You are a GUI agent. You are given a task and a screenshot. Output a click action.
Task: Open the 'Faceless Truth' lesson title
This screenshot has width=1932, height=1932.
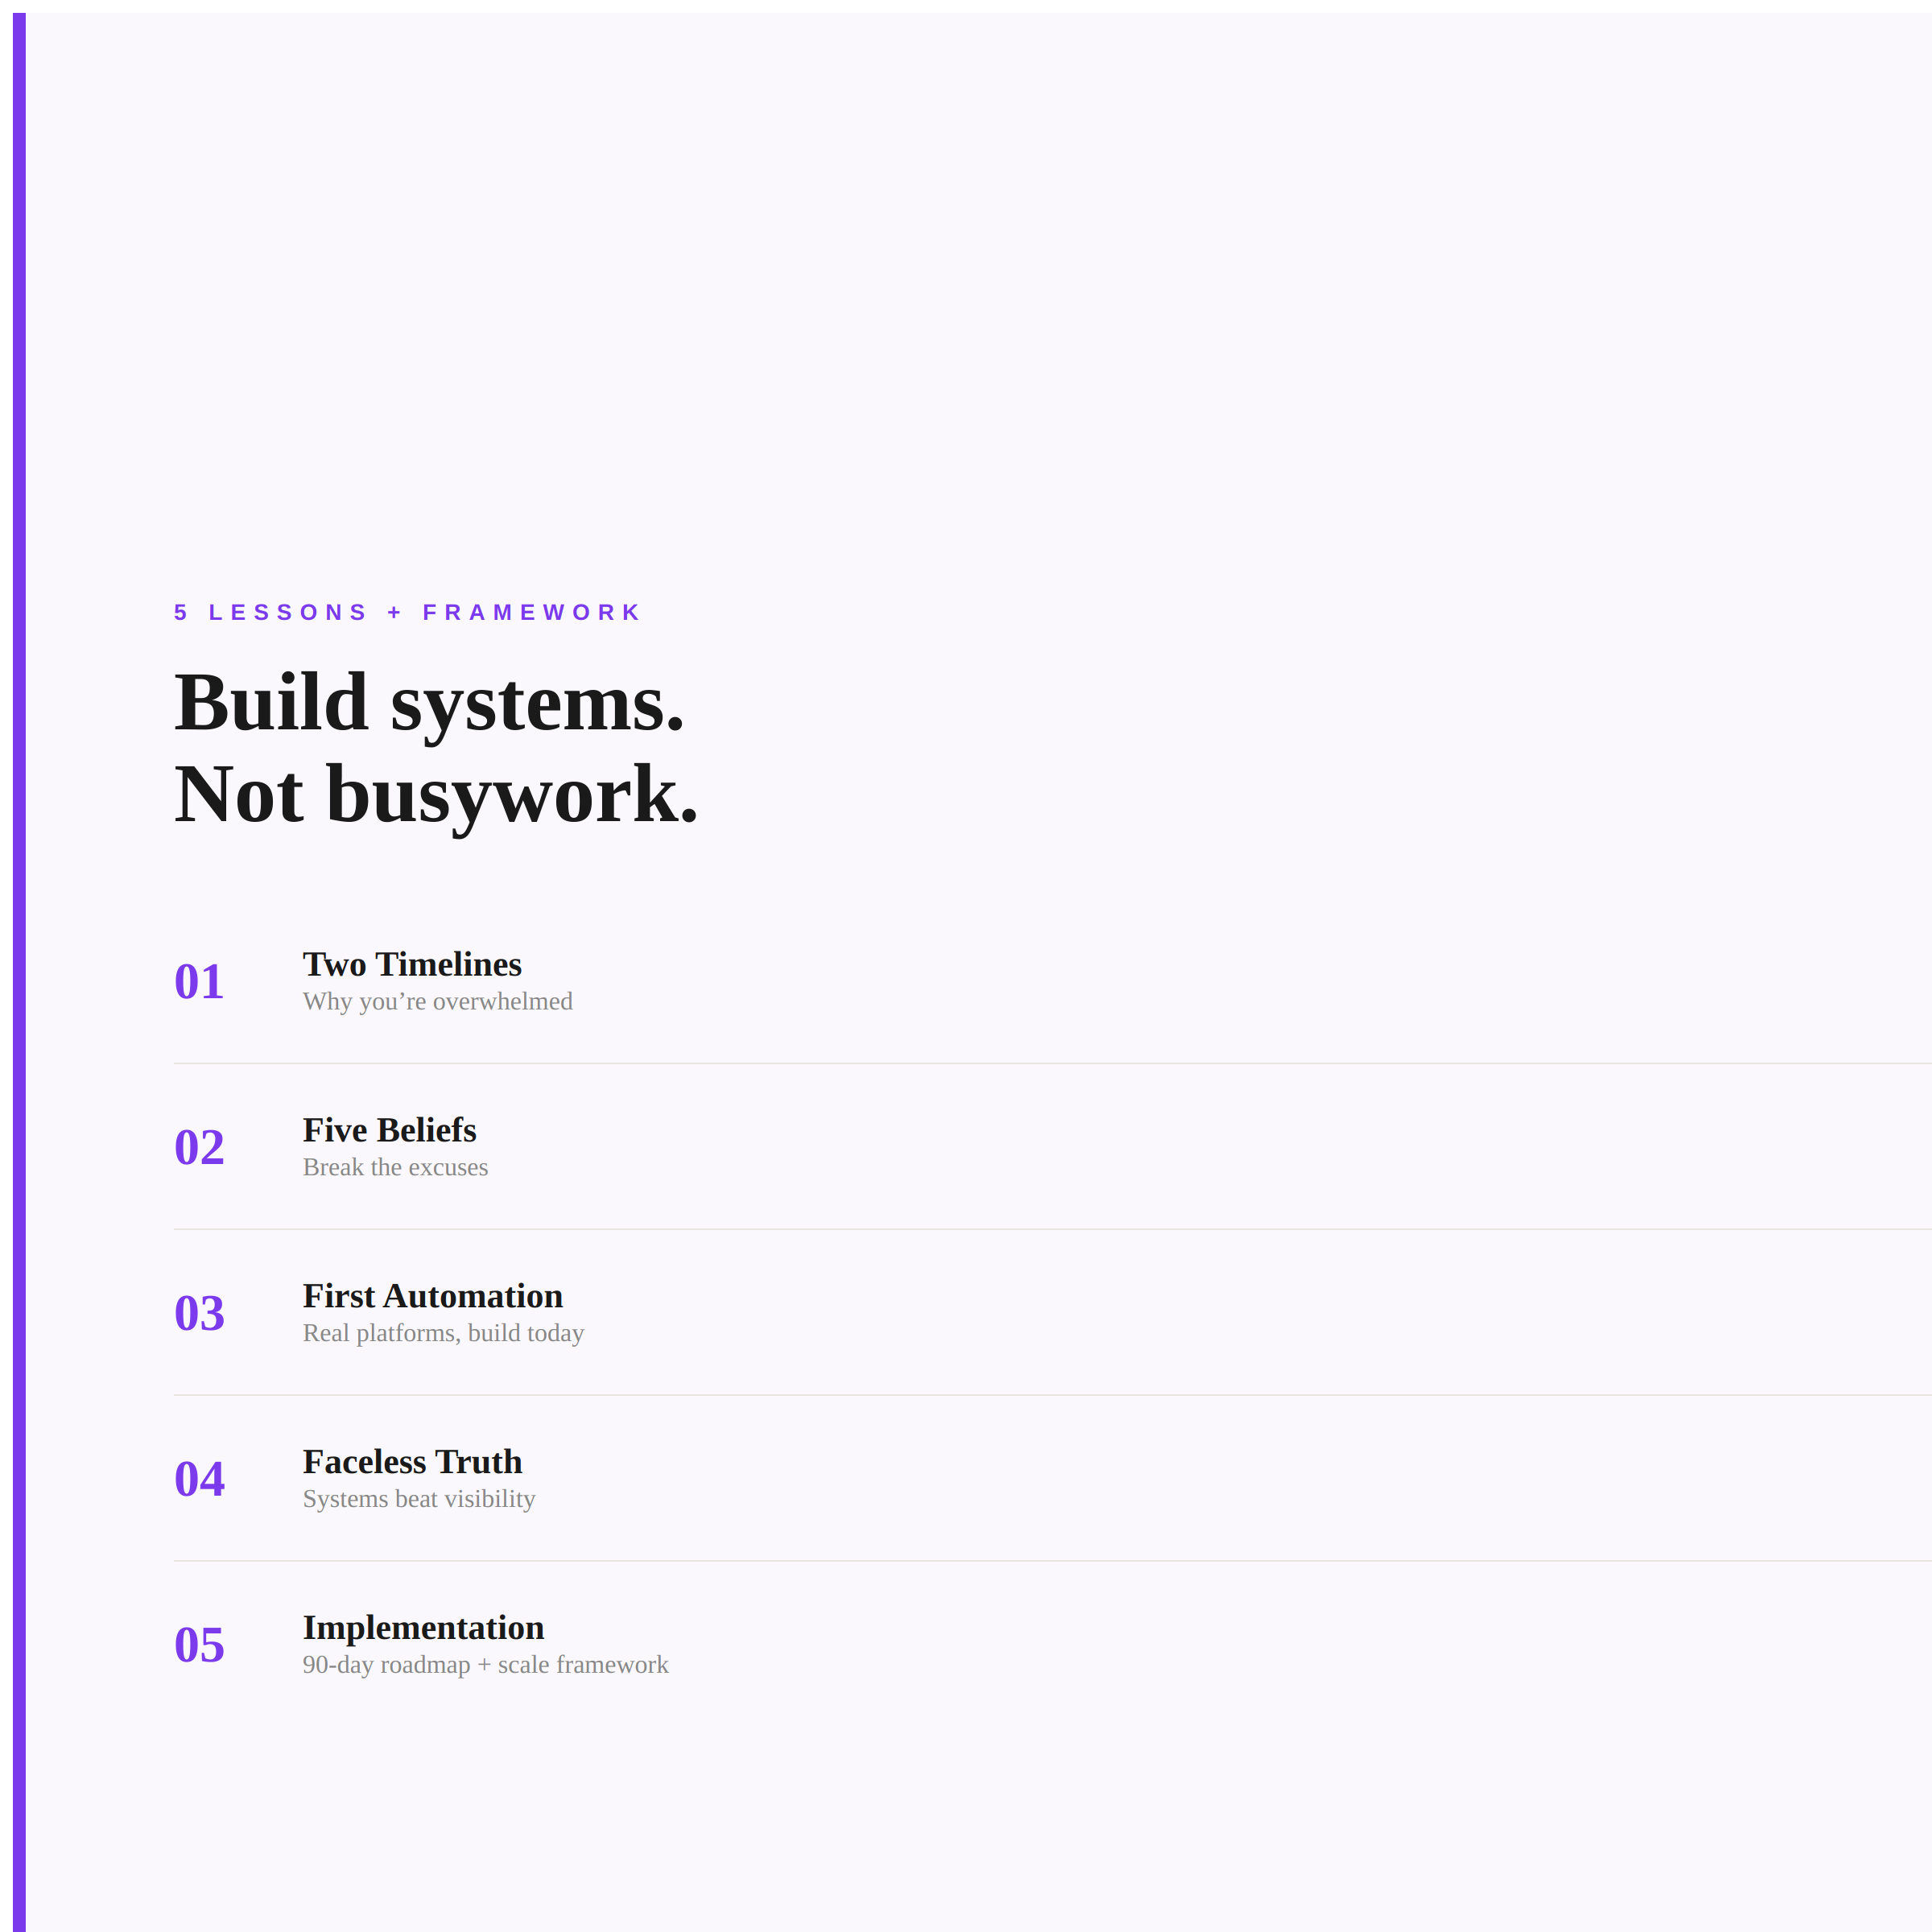pyautogui.click(x=412, y=1462)
